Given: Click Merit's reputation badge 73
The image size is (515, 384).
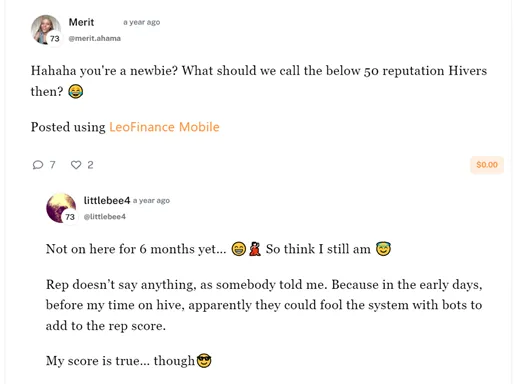Looking at the screenshot, I should pyautogui.click(x=55, y=39).
